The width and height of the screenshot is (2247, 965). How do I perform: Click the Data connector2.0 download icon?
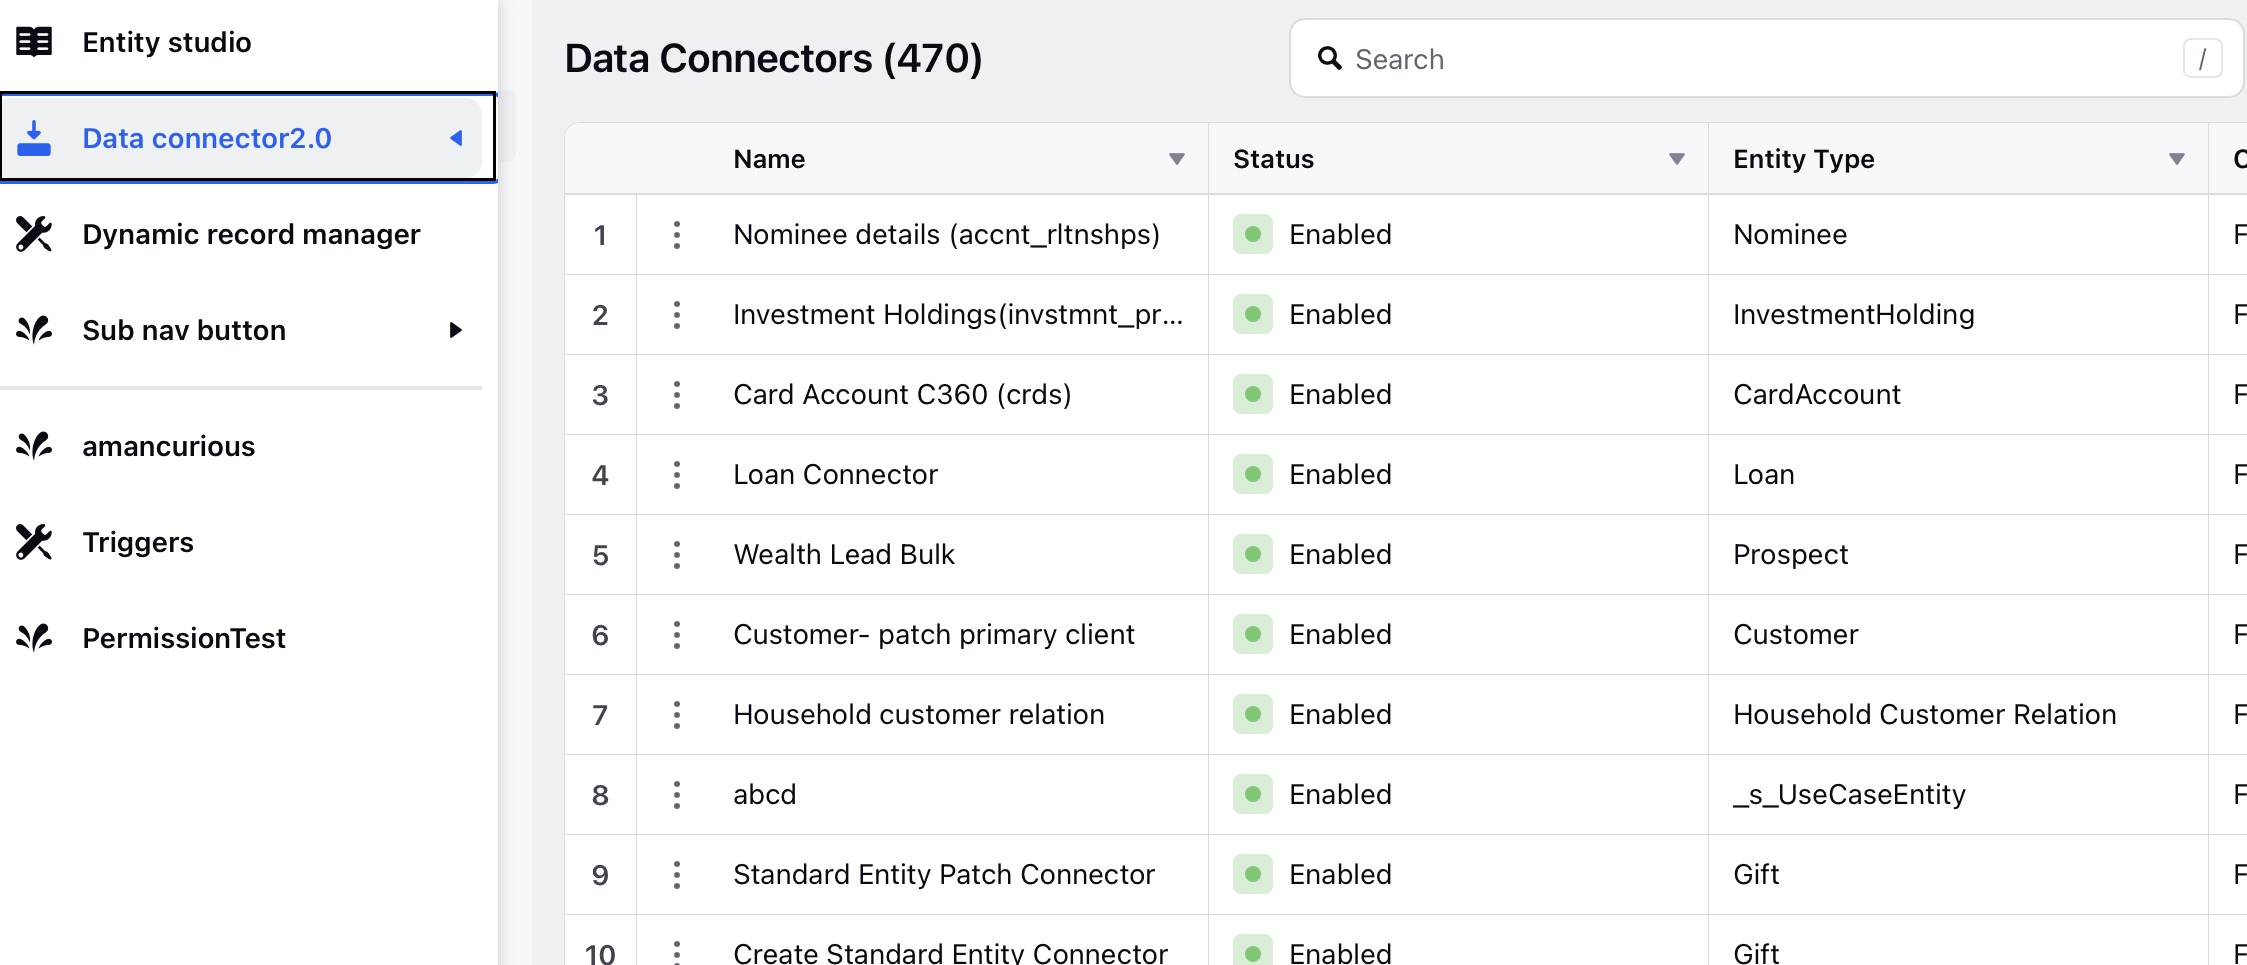(x=34, y=138)
